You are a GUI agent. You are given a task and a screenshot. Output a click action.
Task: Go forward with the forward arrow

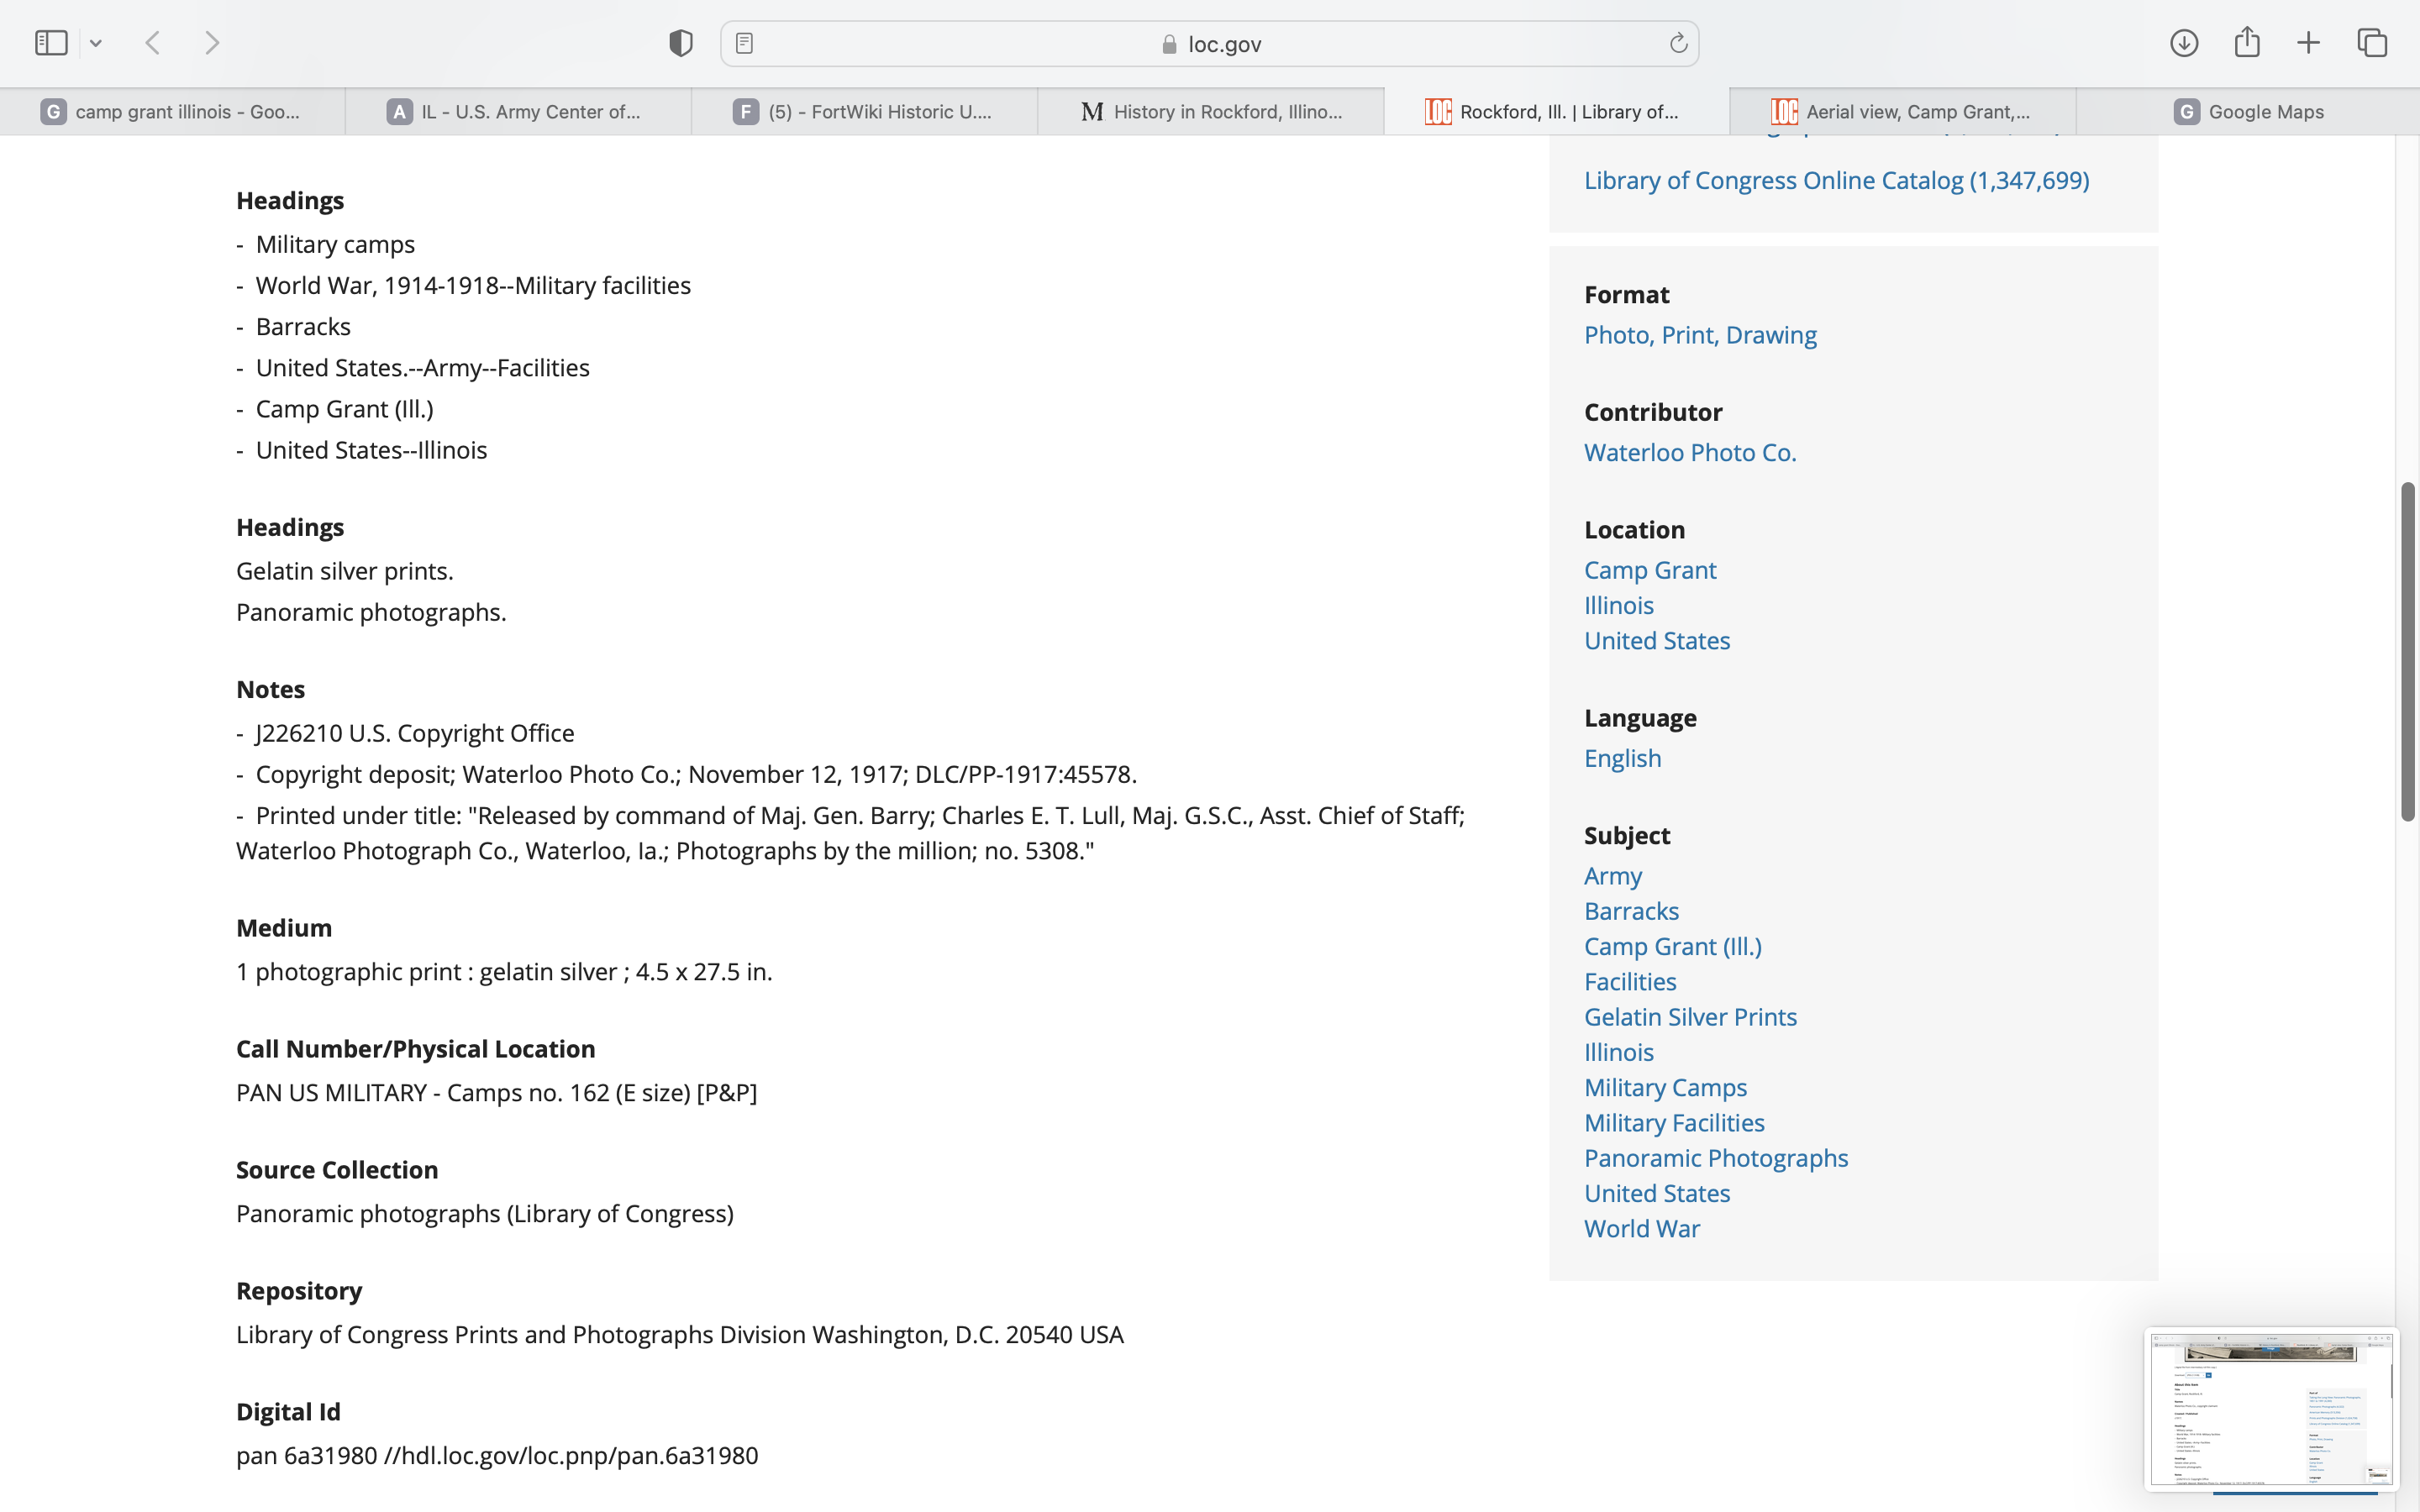point(212,43)
